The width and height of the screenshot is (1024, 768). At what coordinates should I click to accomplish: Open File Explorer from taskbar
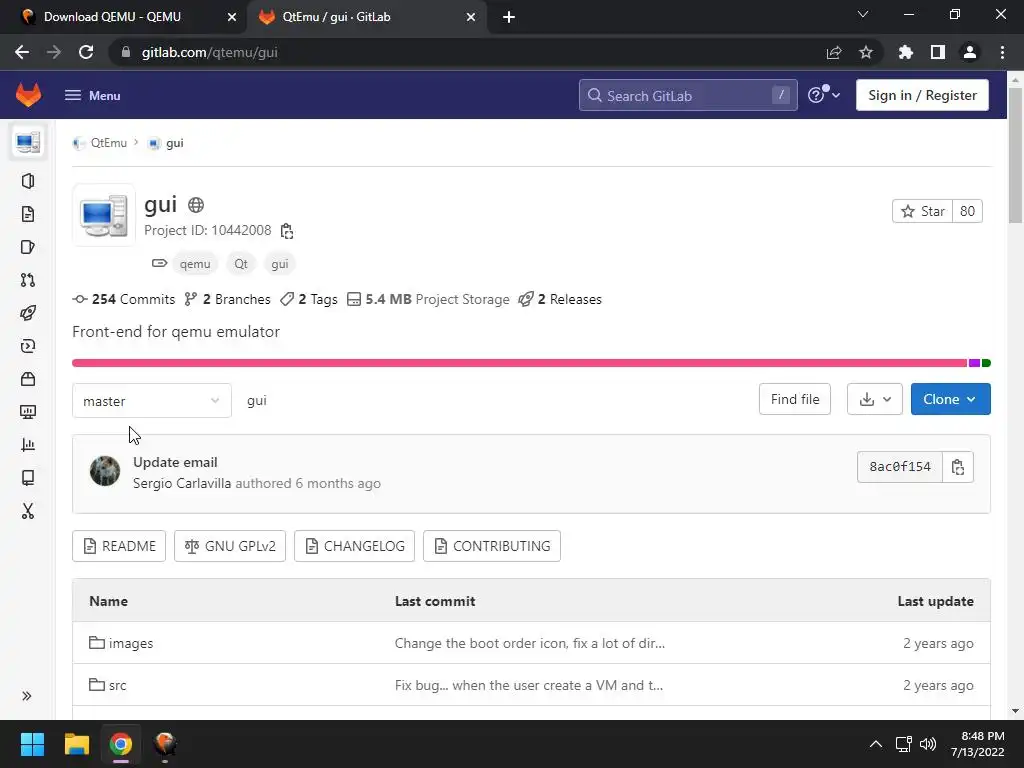[76, 744]
